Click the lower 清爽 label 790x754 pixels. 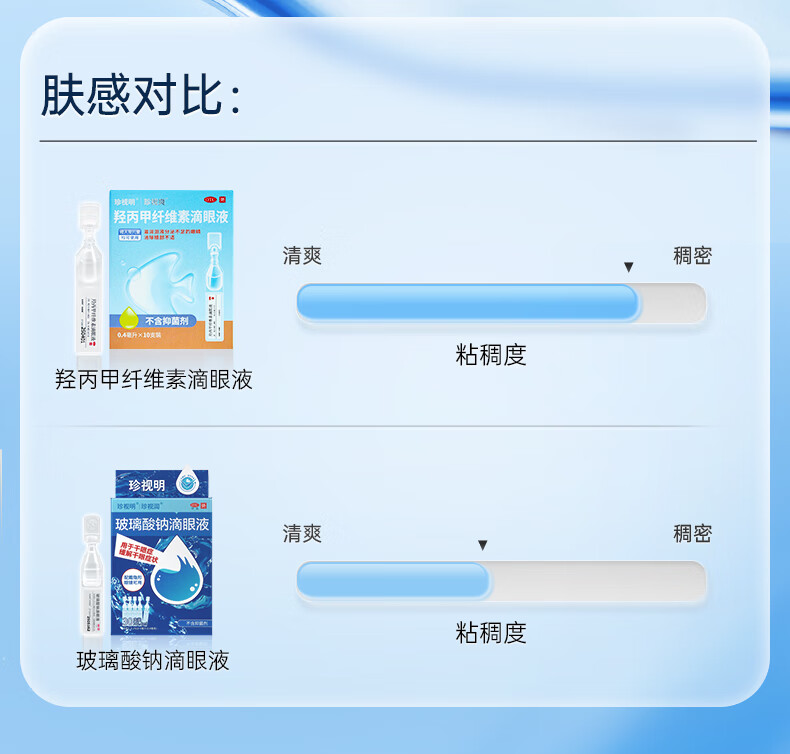click(302, 533)
